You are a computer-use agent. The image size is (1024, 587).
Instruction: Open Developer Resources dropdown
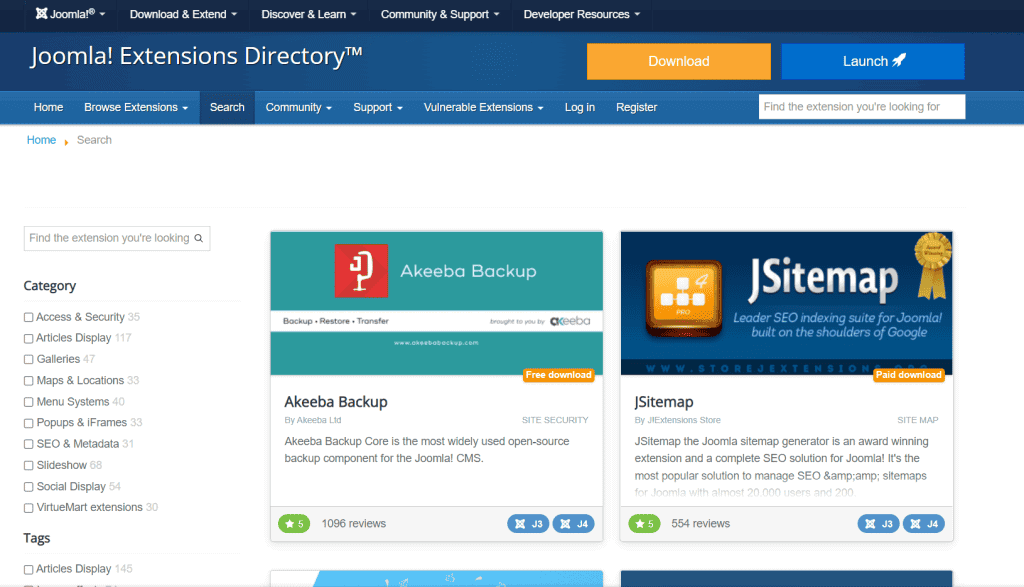[x=582, y=14]
